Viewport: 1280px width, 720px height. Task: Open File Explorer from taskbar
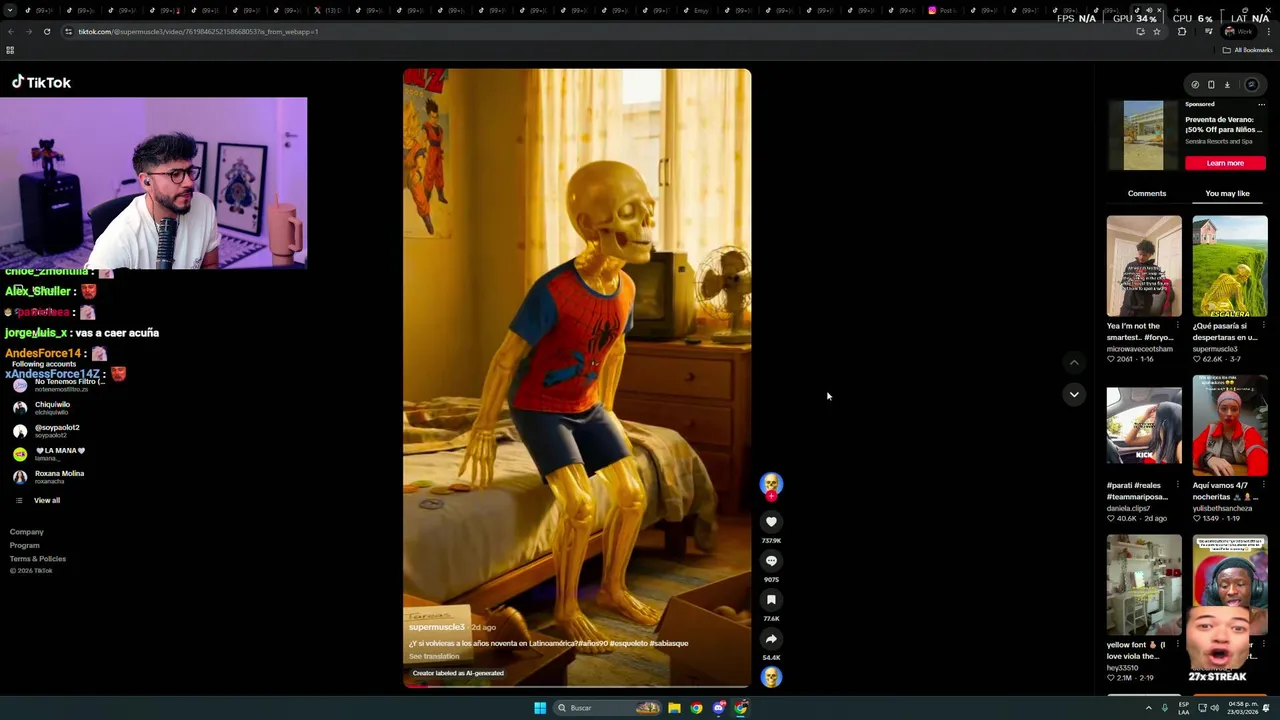pyautogui.click(x=674, y=708)
